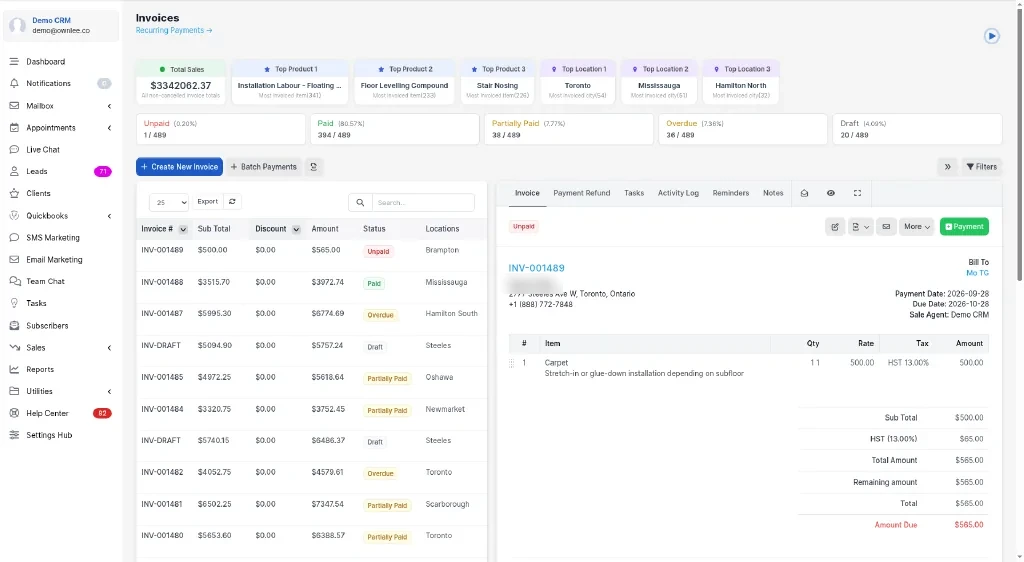This screenshot has height=562, width=1024.
Task: Toggle the eye preview icon
Action: click(x=830, y=193)
